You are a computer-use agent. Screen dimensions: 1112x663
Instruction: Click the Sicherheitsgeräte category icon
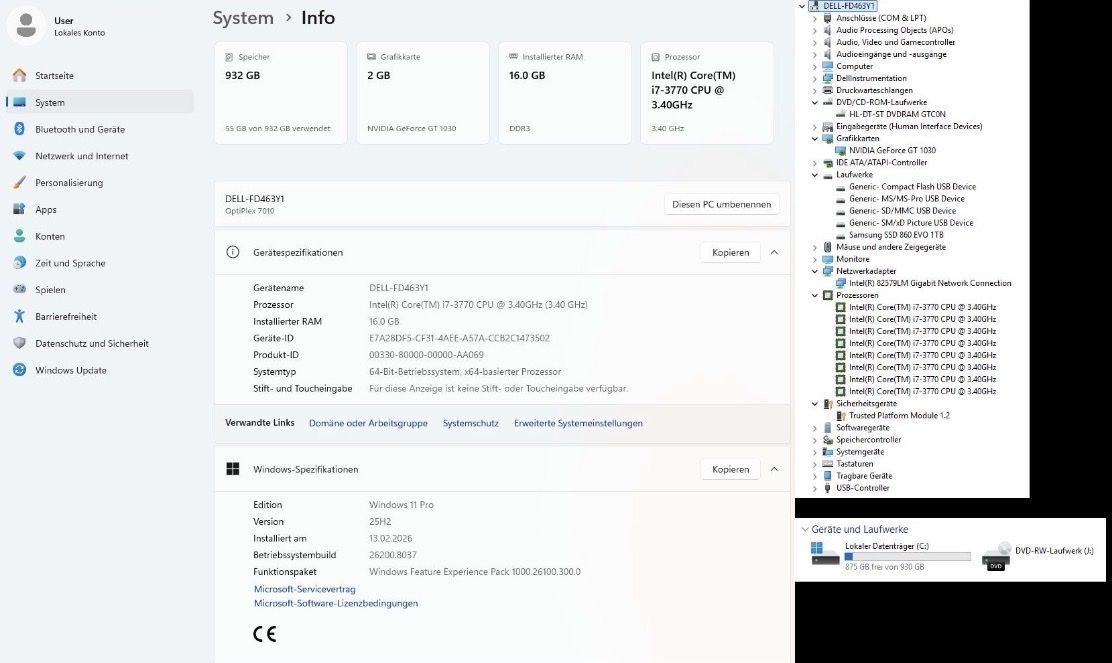(828, 403)
